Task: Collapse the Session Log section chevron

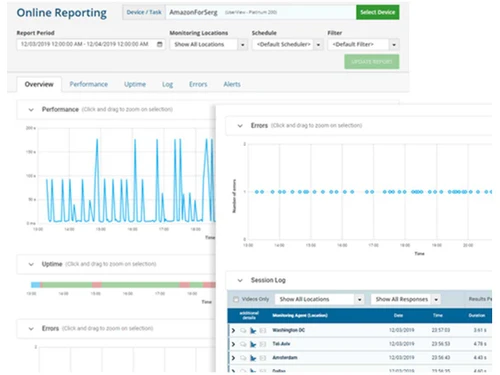Action: (x=240, y=280)
